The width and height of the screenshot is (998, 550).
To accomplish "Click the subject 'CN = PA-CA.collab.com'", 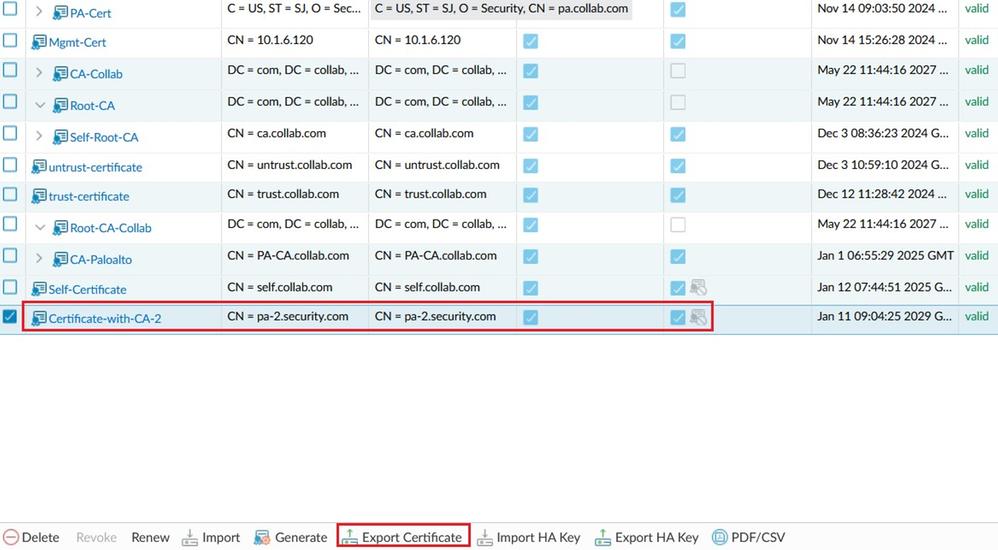I will coord(288,256).
